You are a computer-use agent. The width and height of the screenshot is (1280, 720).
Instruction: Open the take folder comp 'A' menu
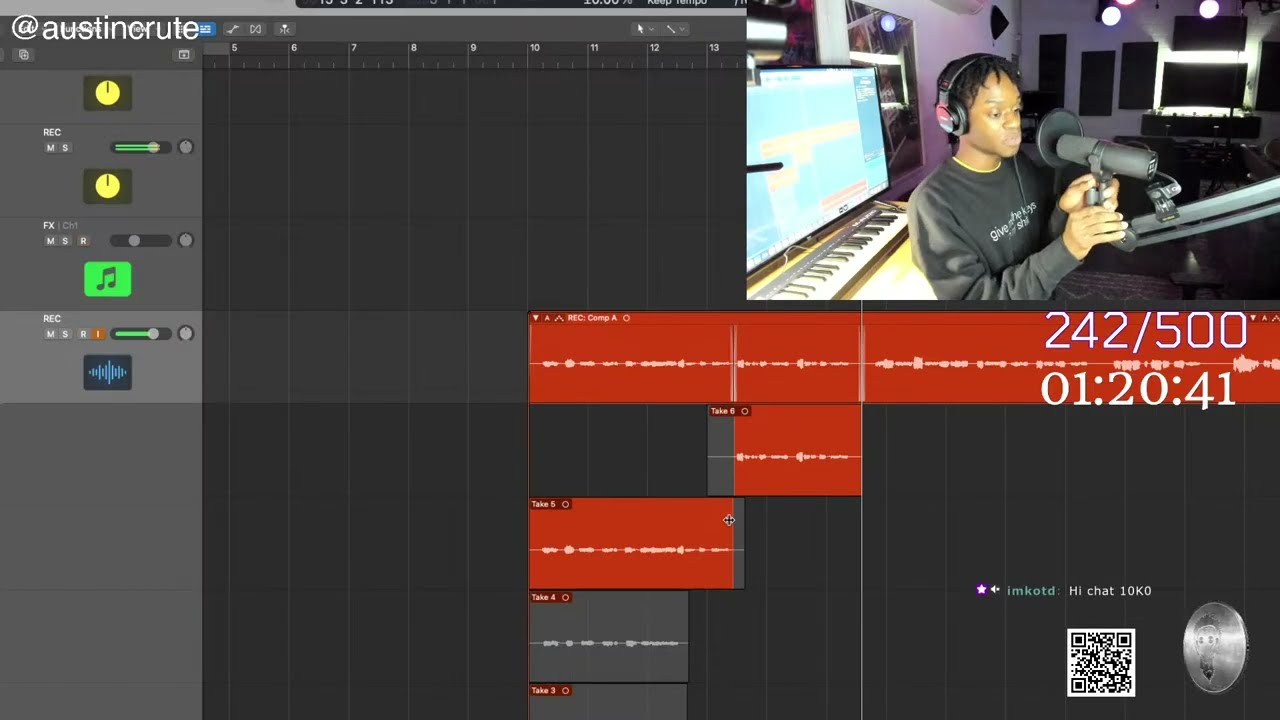(547, 318)
